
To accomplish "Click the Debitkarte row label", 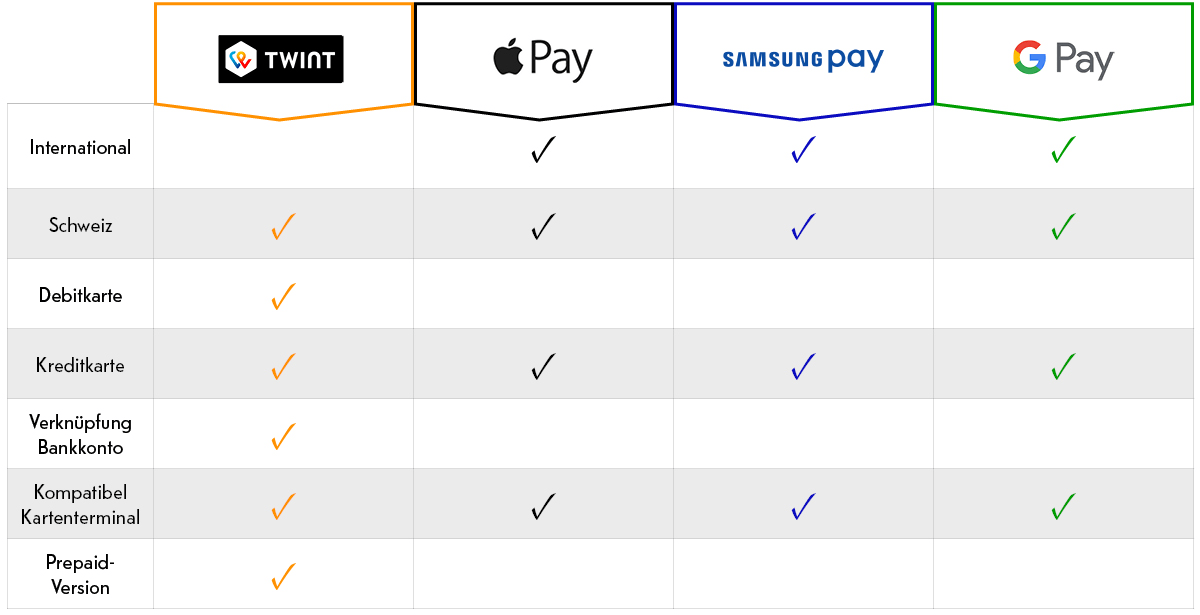I will 80,295.
